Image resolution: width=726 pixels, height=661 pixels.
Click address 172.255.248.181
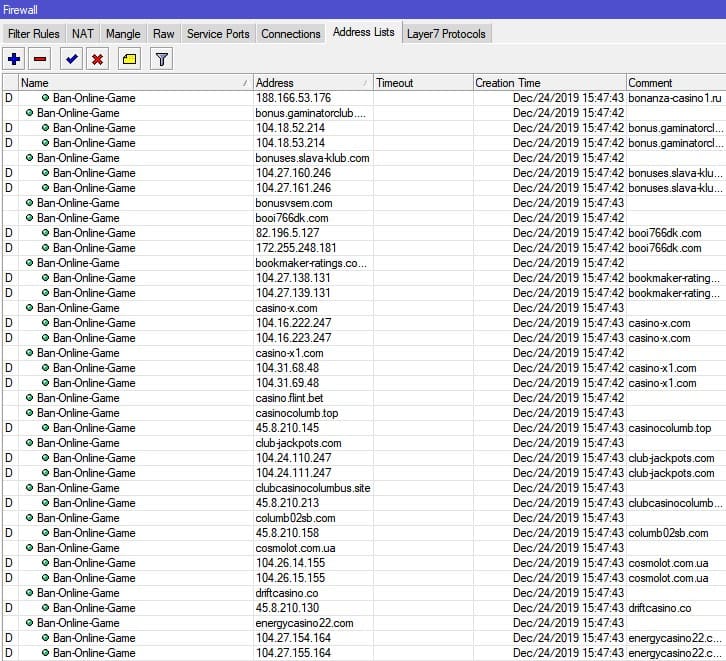[296, 248]
